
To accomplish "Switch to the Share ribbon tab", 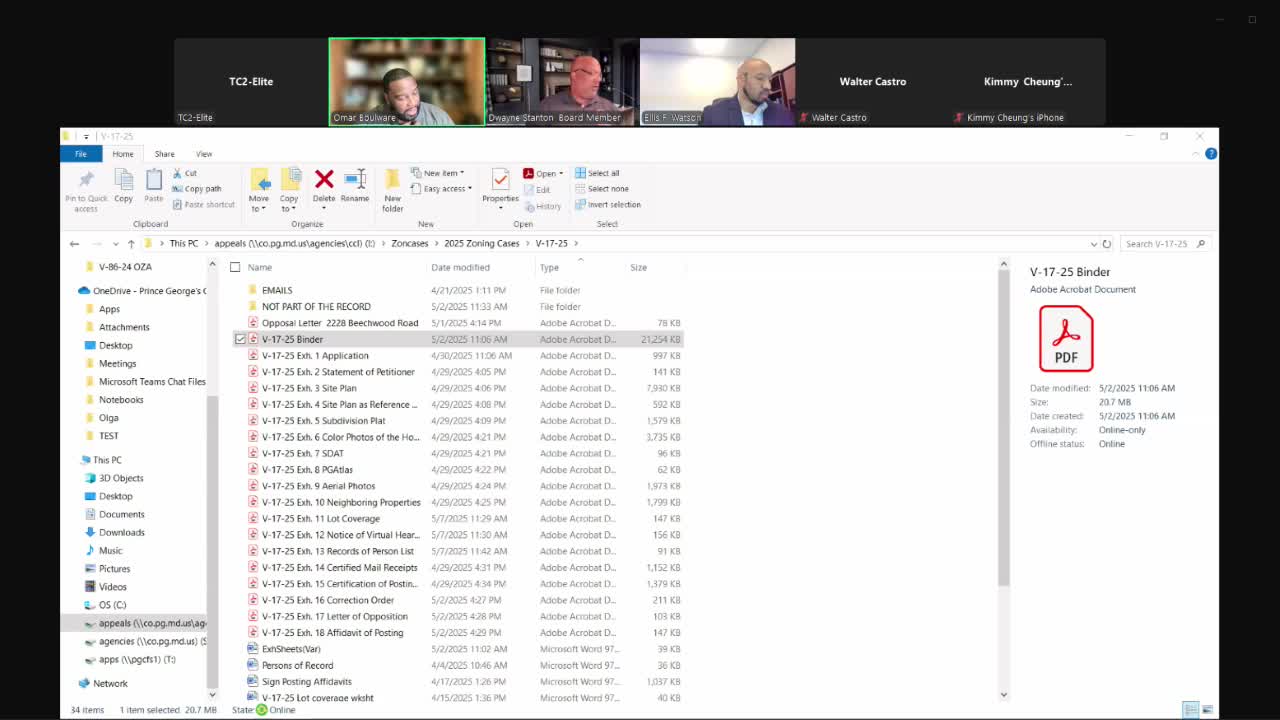I will [164, 154].
